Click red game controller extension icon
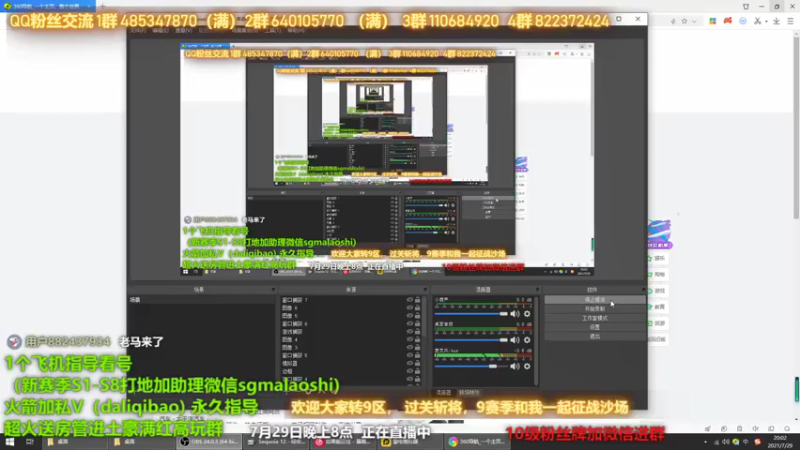 tap(728, 21)
